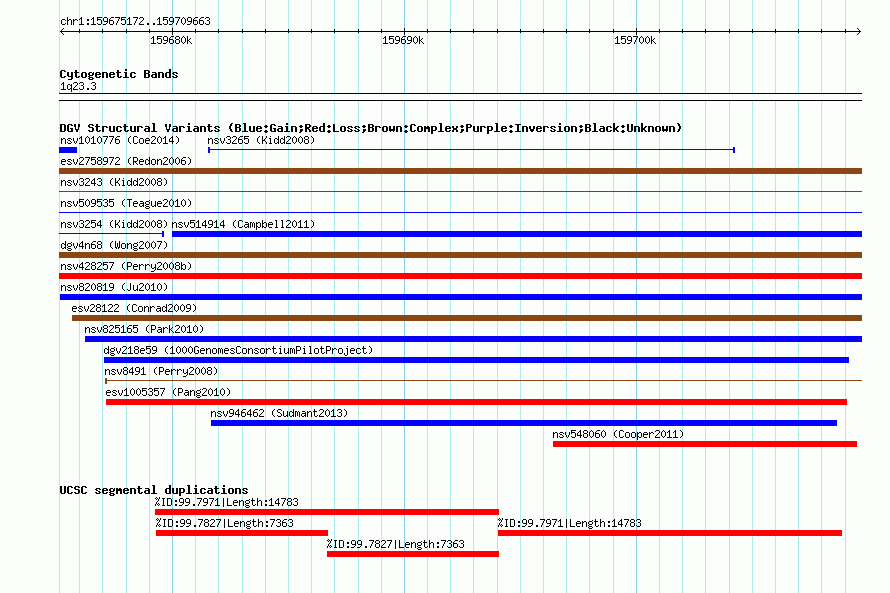The width and height of the screenshot is (890, 593).
Task: Click the 159690k ruler tick label
Action: pos(403,40)
